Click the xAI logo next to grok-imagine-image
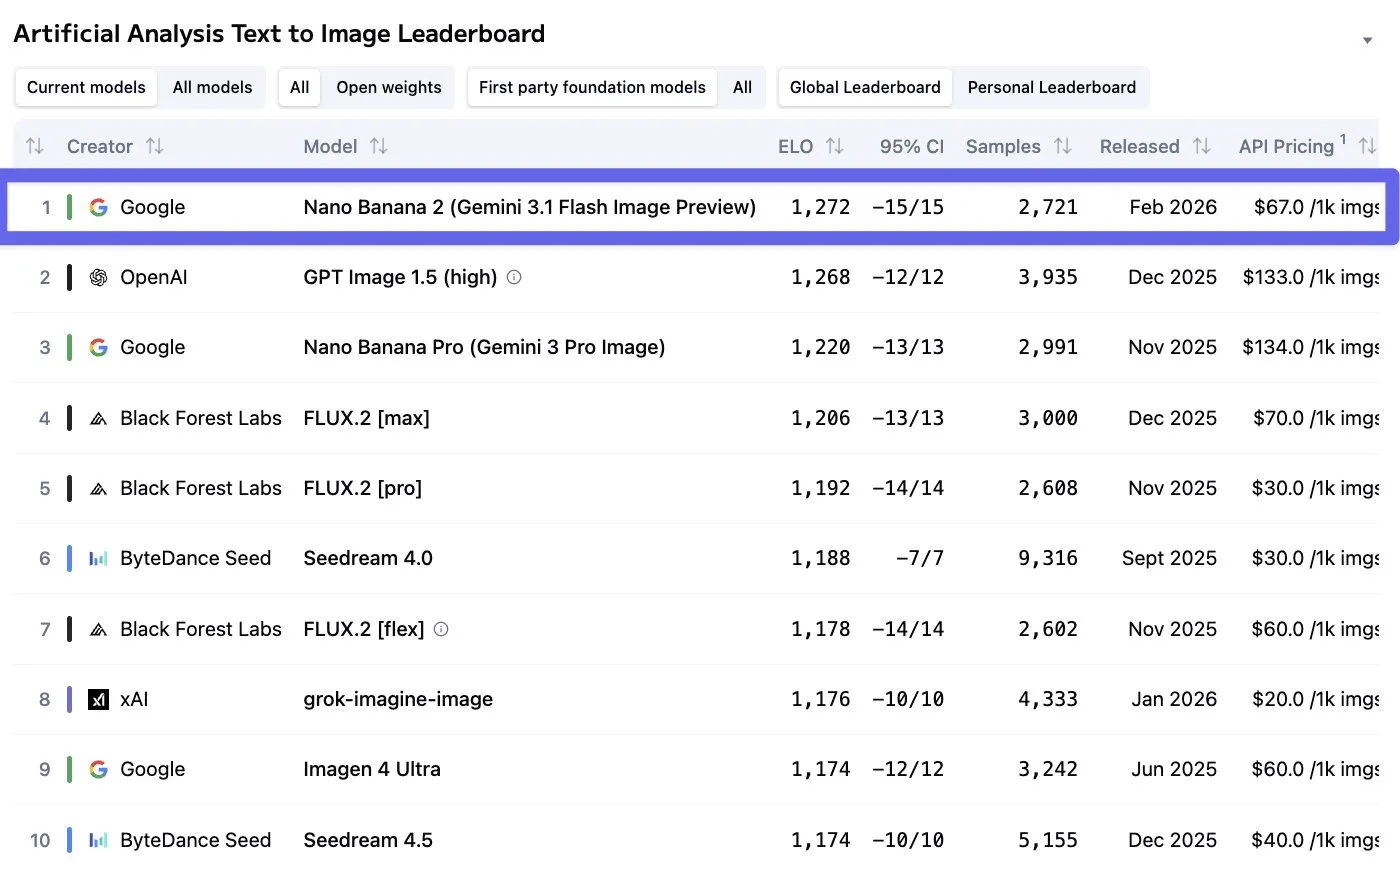The image size is (1400, 874). coord(98,699)
